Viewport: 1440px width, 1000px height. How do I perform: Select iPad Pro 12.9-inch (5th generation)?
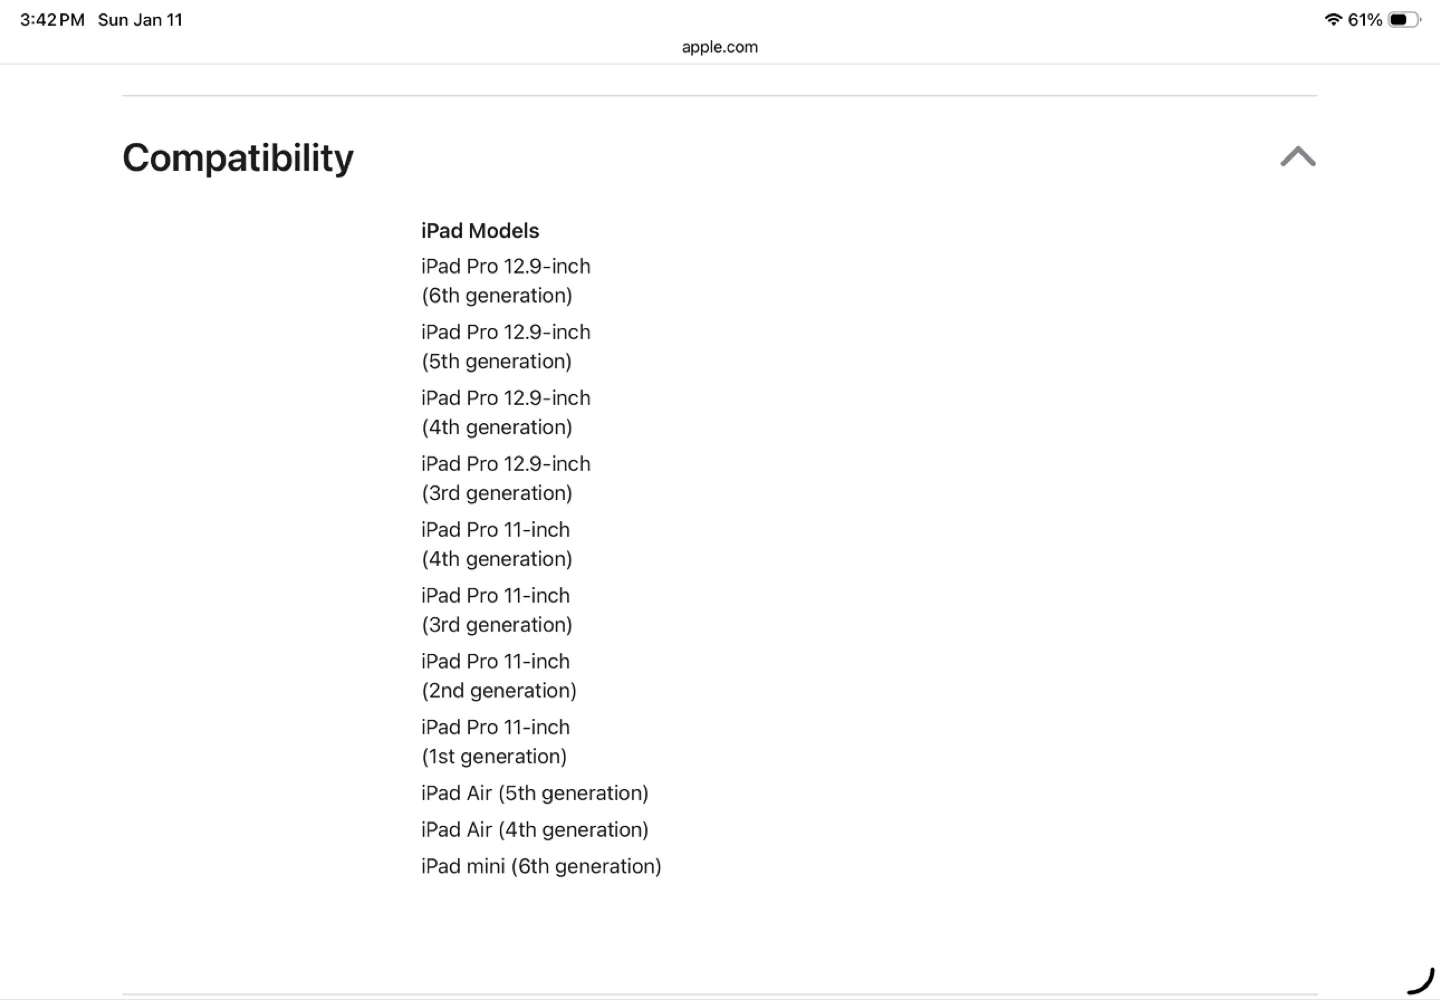pos(505,347)
